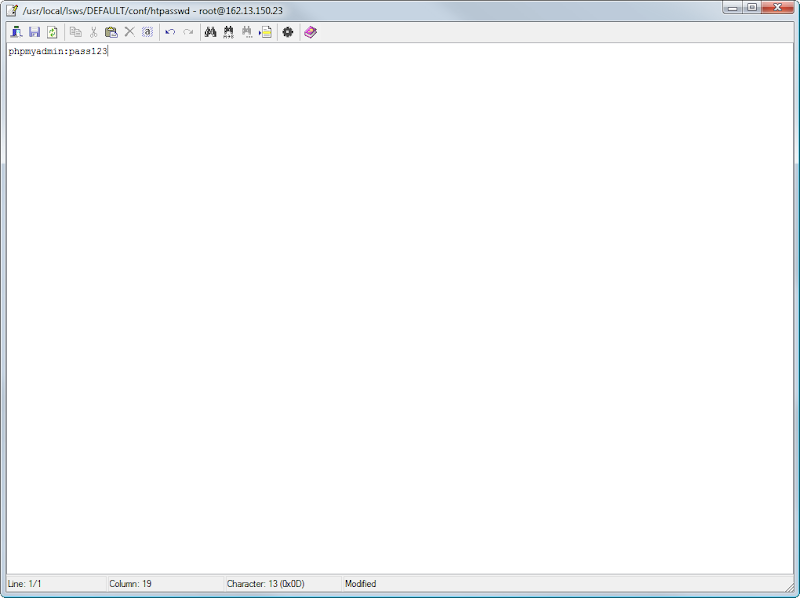This screenshot has height=598, width=800.
Task: Click the window title showing the htpasswd path
Action: tap(153, 11)
